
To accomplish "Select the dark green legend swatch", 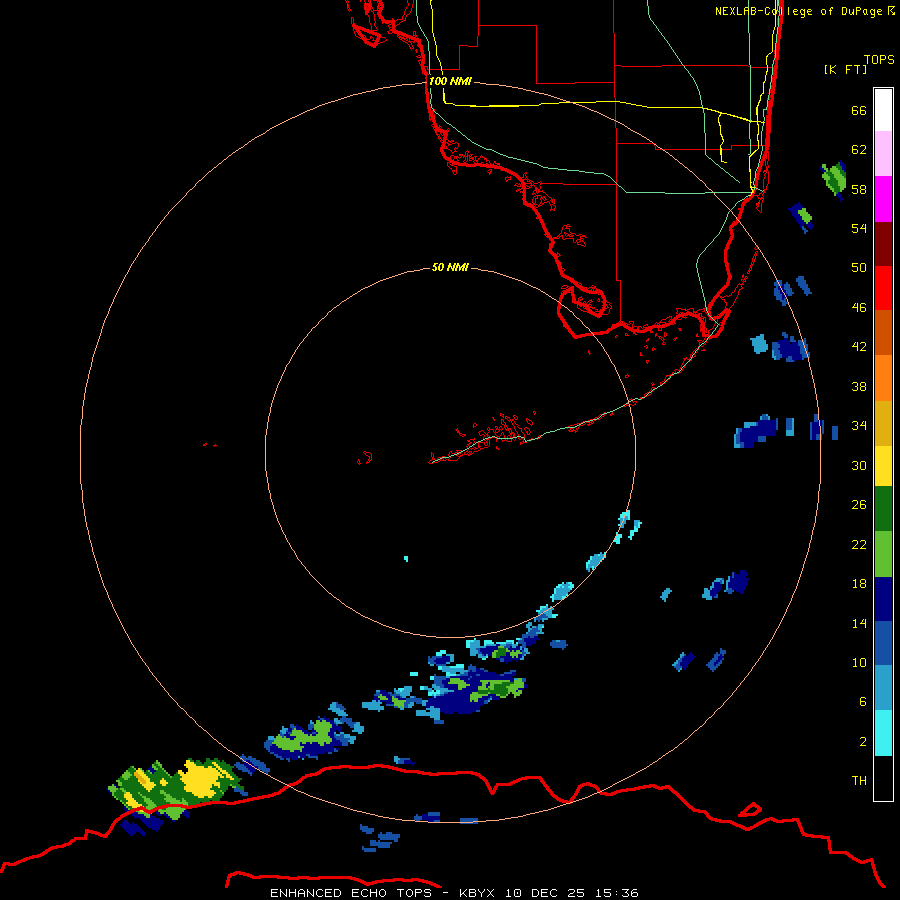I will coord(883,509).
